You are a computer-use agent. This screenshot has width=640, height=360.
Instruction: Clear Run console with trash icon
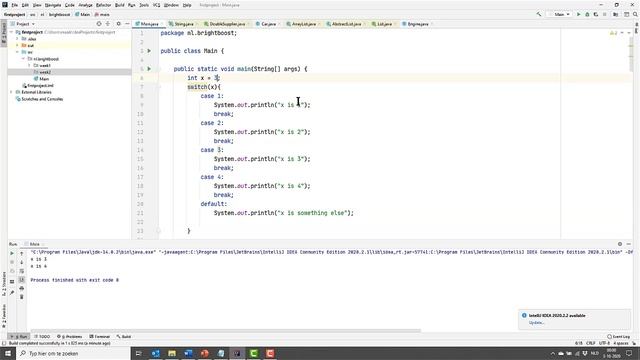tap(22, 297)
